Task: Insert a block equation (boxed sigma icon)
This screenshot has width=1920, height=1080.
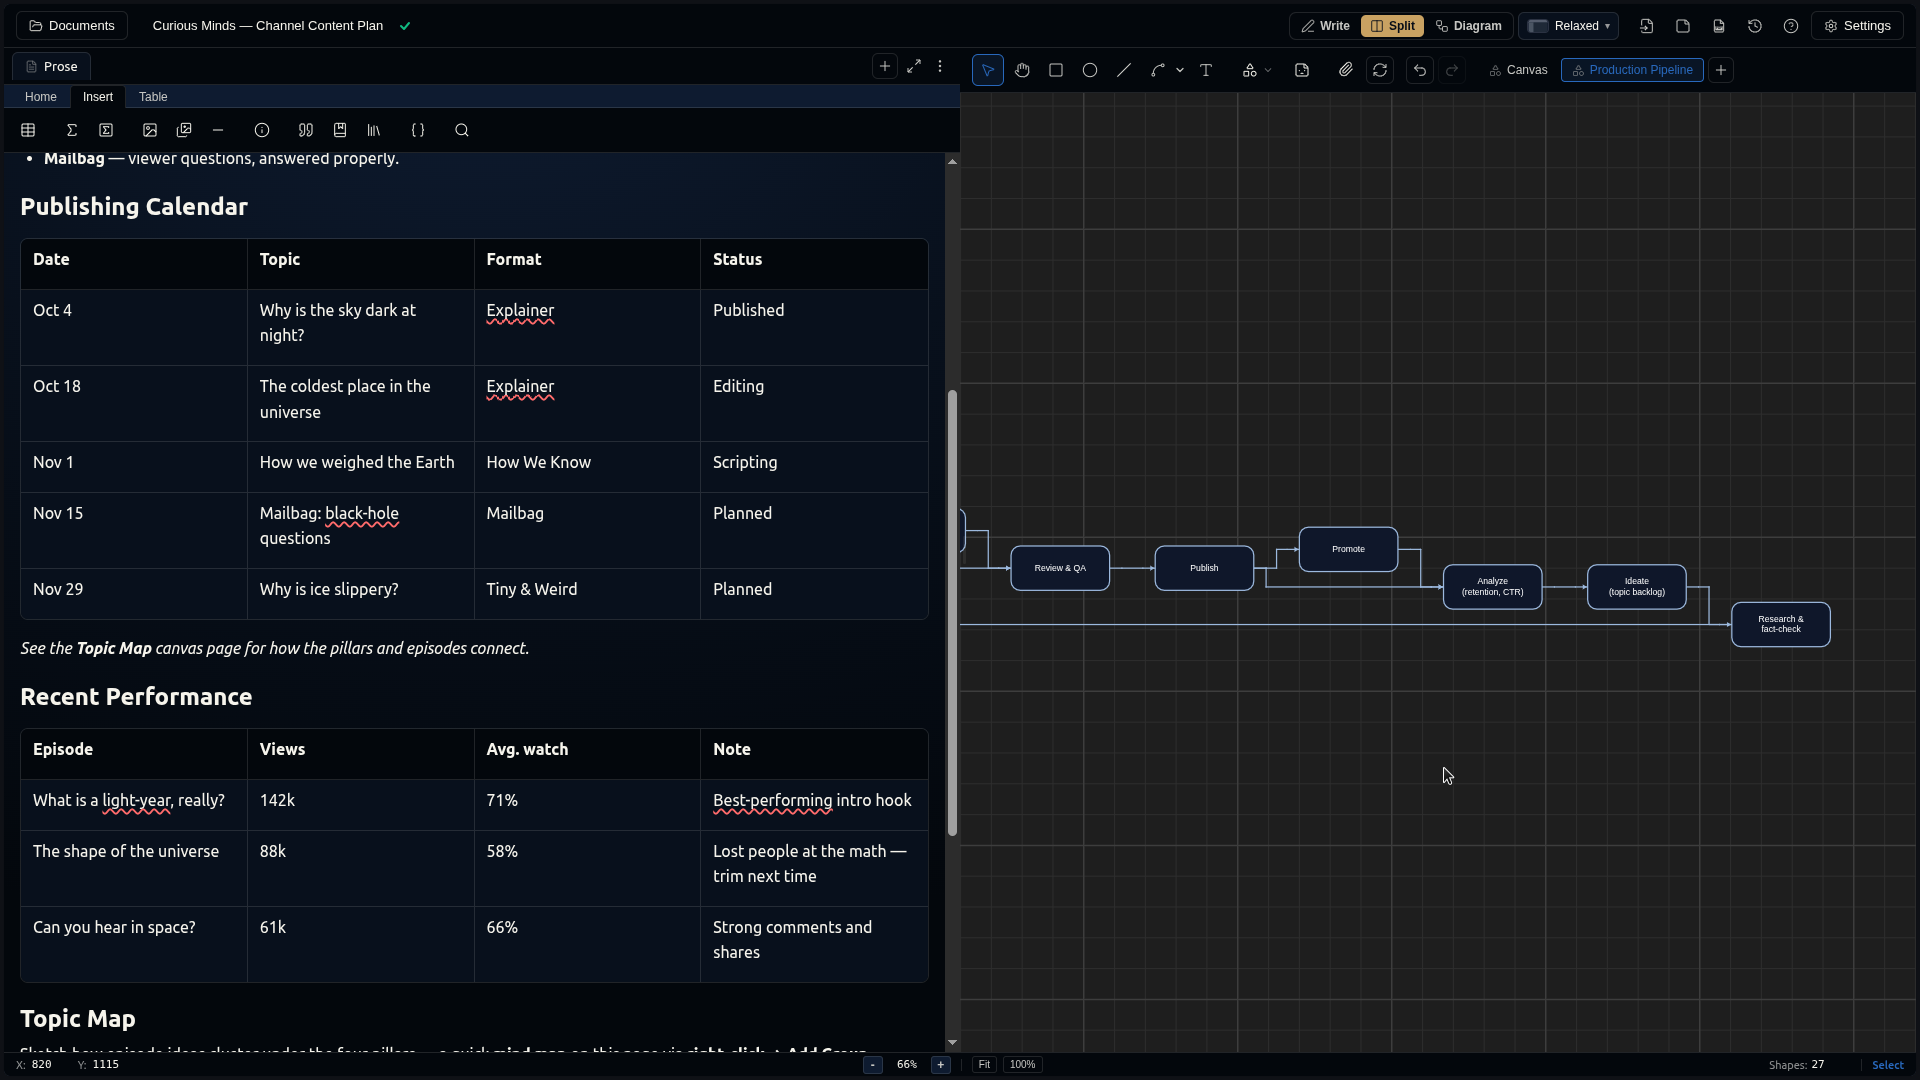Action: point(106,130)
